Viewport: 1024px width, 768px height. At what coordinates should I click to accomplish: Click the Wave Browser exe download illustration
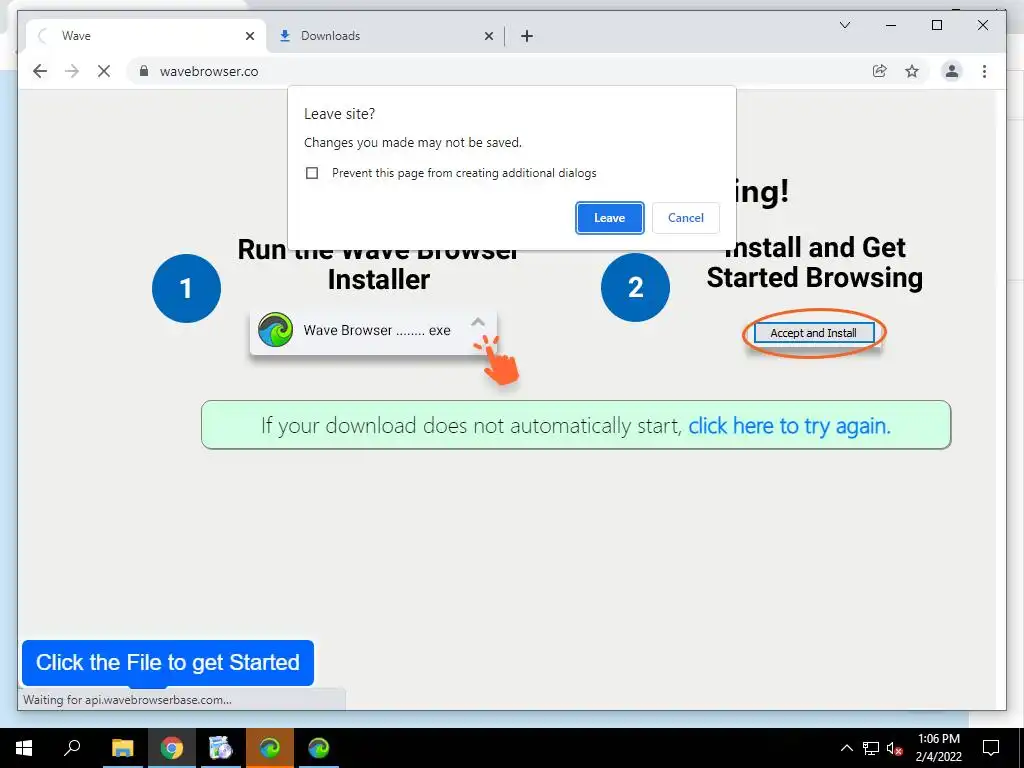click(x=373, y=330)
